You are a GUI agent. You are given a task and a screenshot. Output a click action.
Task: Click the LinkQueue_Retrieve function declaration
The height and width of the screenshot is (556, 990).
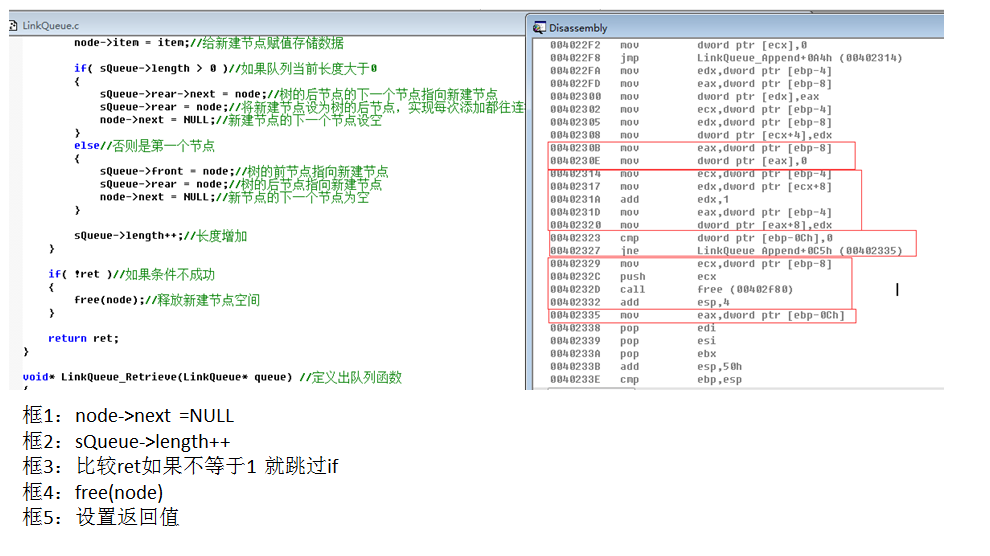pos(212,377)
